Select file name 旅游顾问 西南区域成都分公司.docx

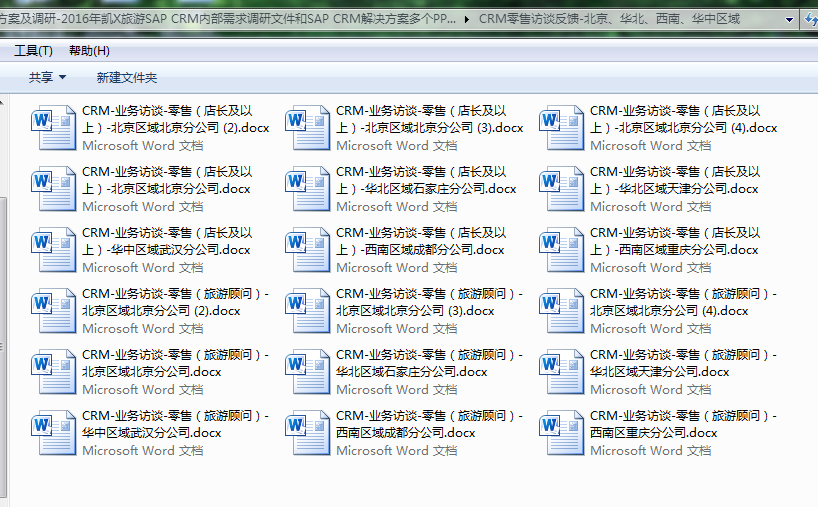pyautogui.click(x=429, y=424)
